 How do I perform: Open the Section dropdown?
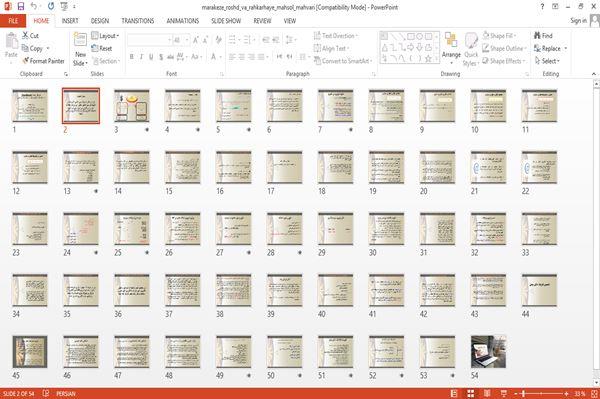coord(105,61)
